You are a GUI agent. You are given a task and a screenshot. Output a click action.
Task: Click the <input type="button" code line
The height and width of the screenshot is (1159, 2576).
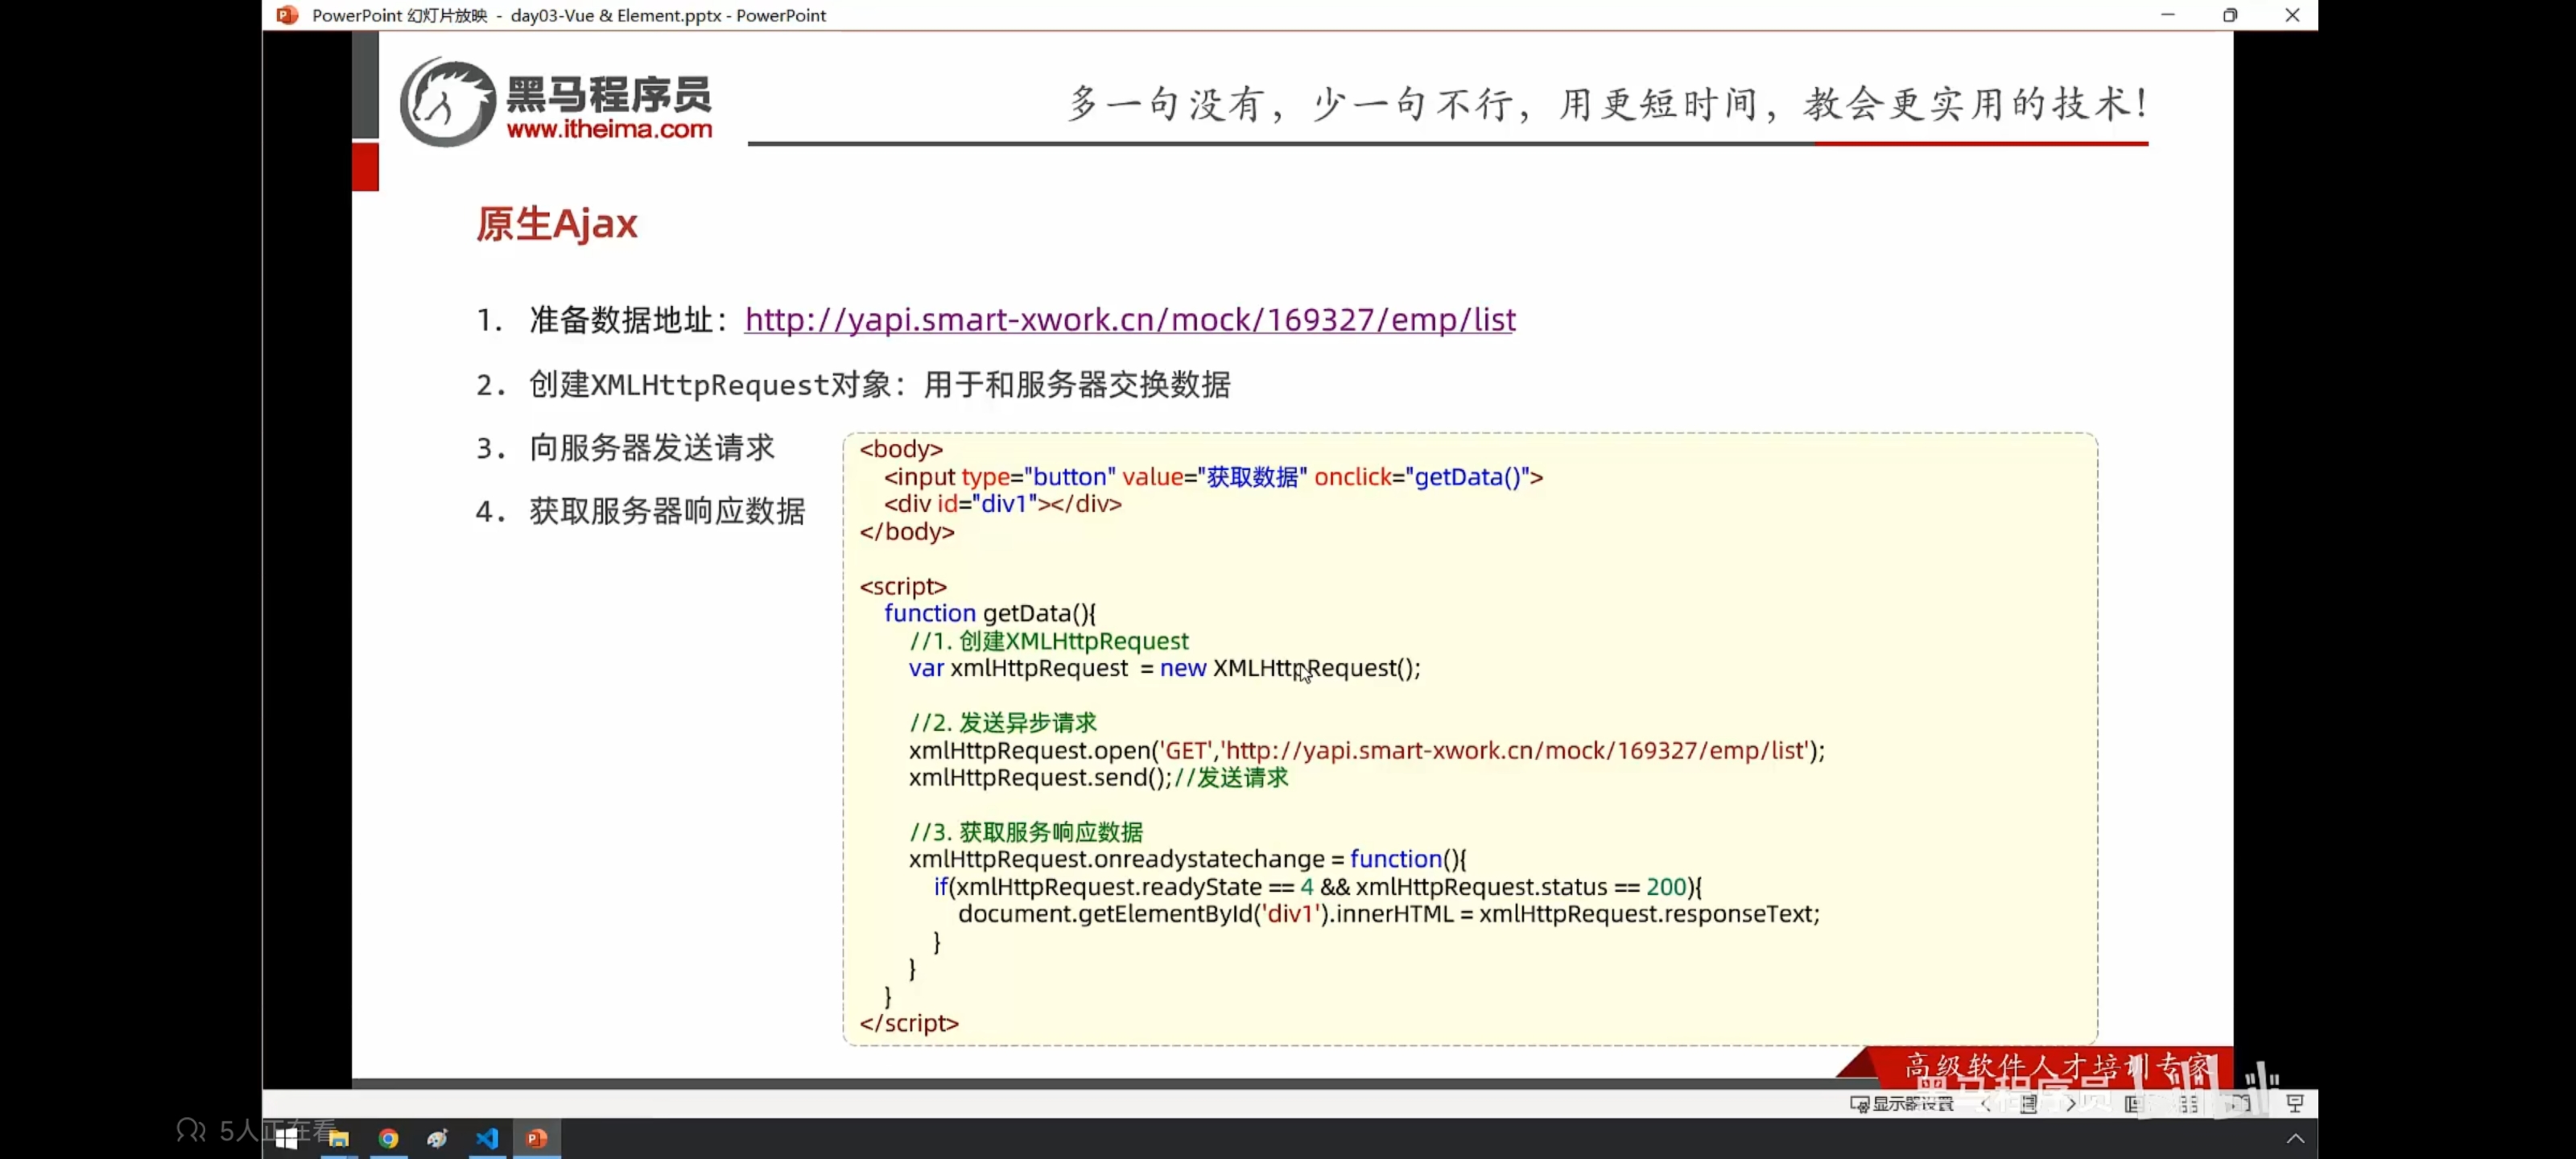[x=1213, y=477]
